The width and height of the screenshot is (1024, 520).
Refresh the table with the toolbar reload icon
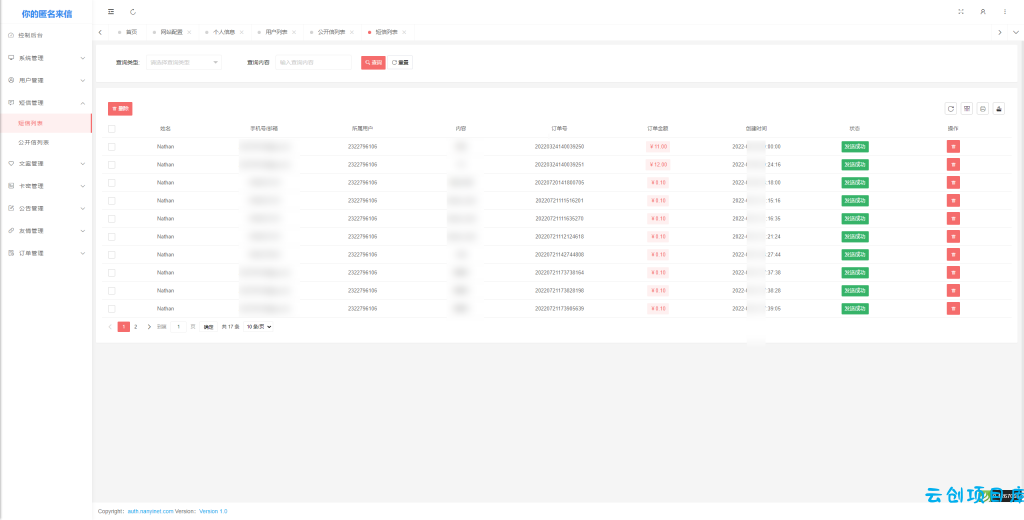[x=951, y=109]
